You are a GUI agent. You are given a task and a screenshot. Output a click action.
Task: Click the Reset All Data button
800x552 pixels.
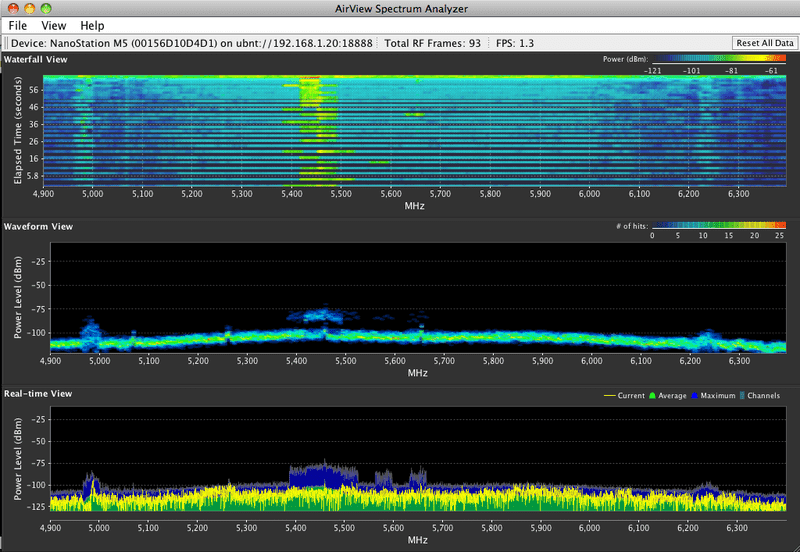click(765, 43)
